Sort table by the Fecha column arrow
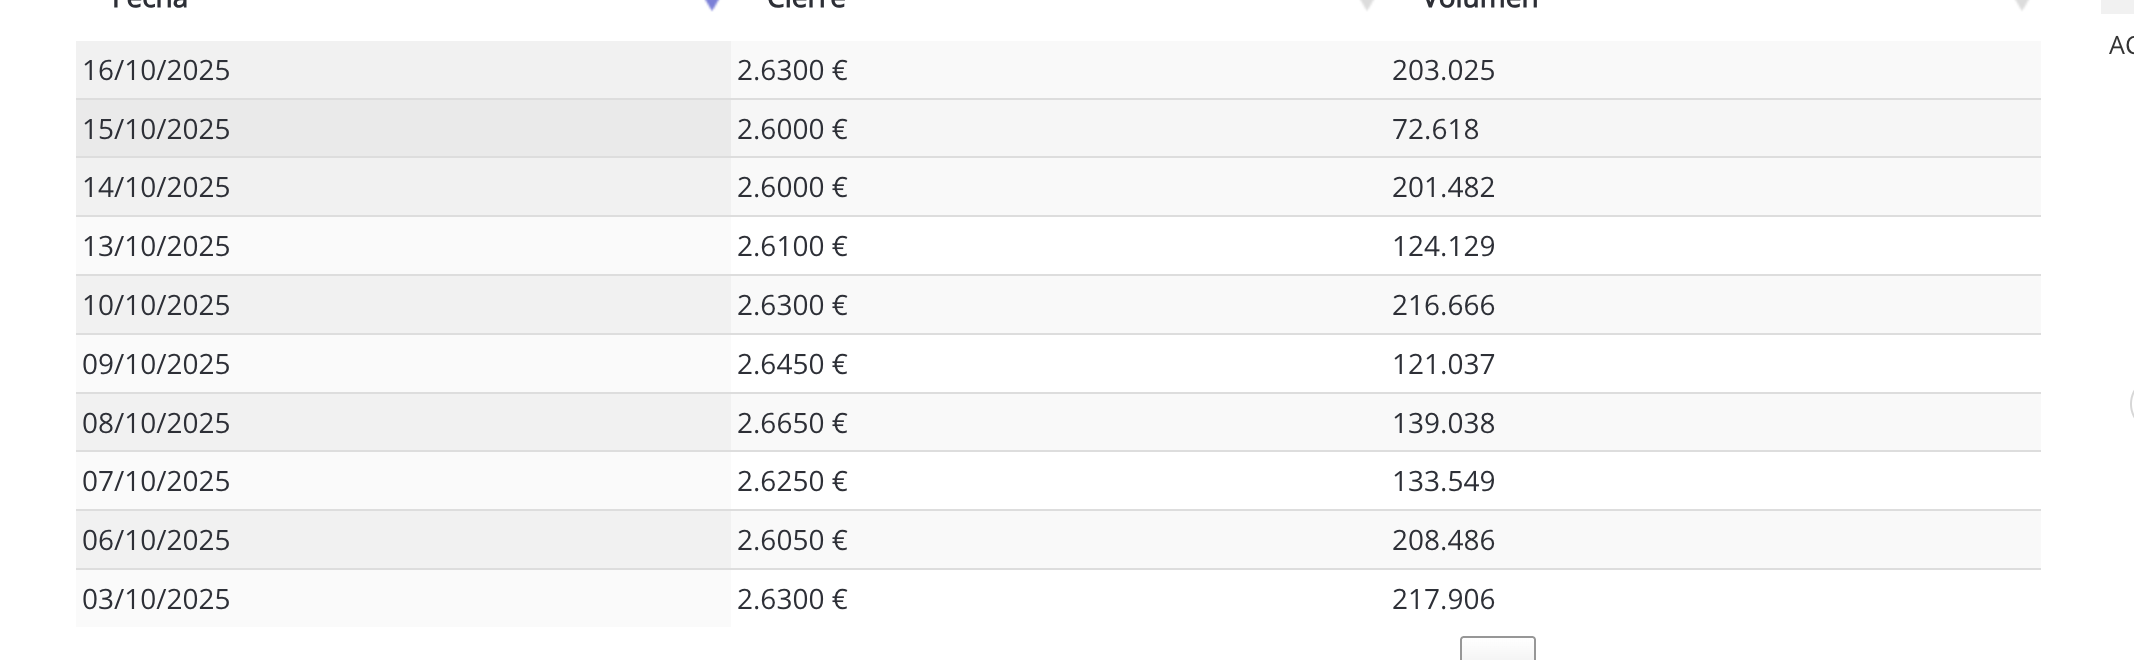The image size is (2134, 660). point(712,5)
